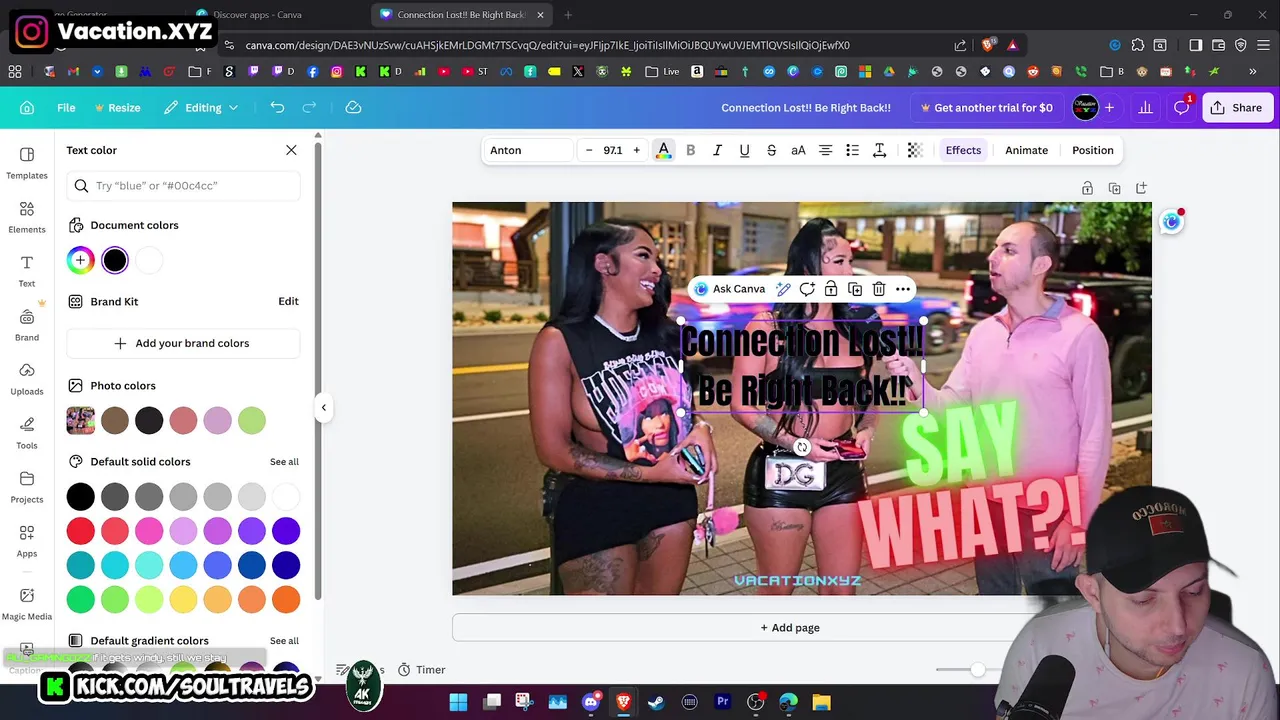Image resolution: width=1280 pixels, height=720 pixels.
Task: Duplicate page icon above canvas
Action: point(1114,188)
